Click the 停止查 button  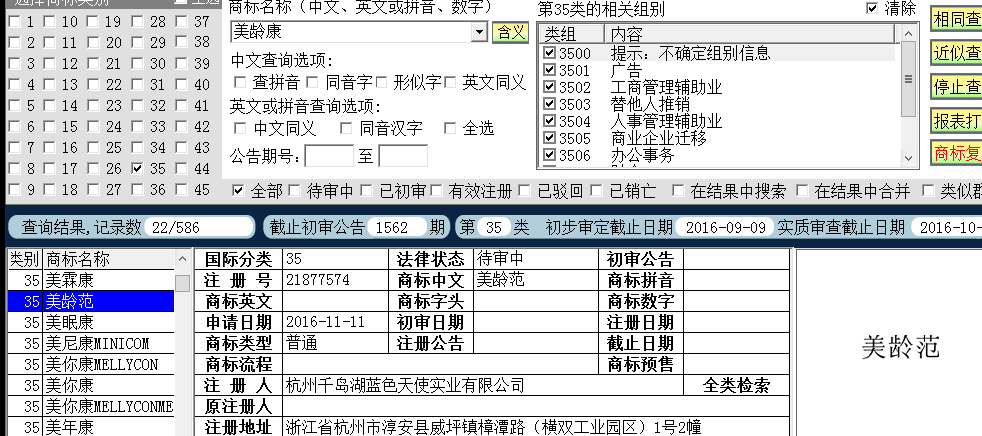coord(956,87)
